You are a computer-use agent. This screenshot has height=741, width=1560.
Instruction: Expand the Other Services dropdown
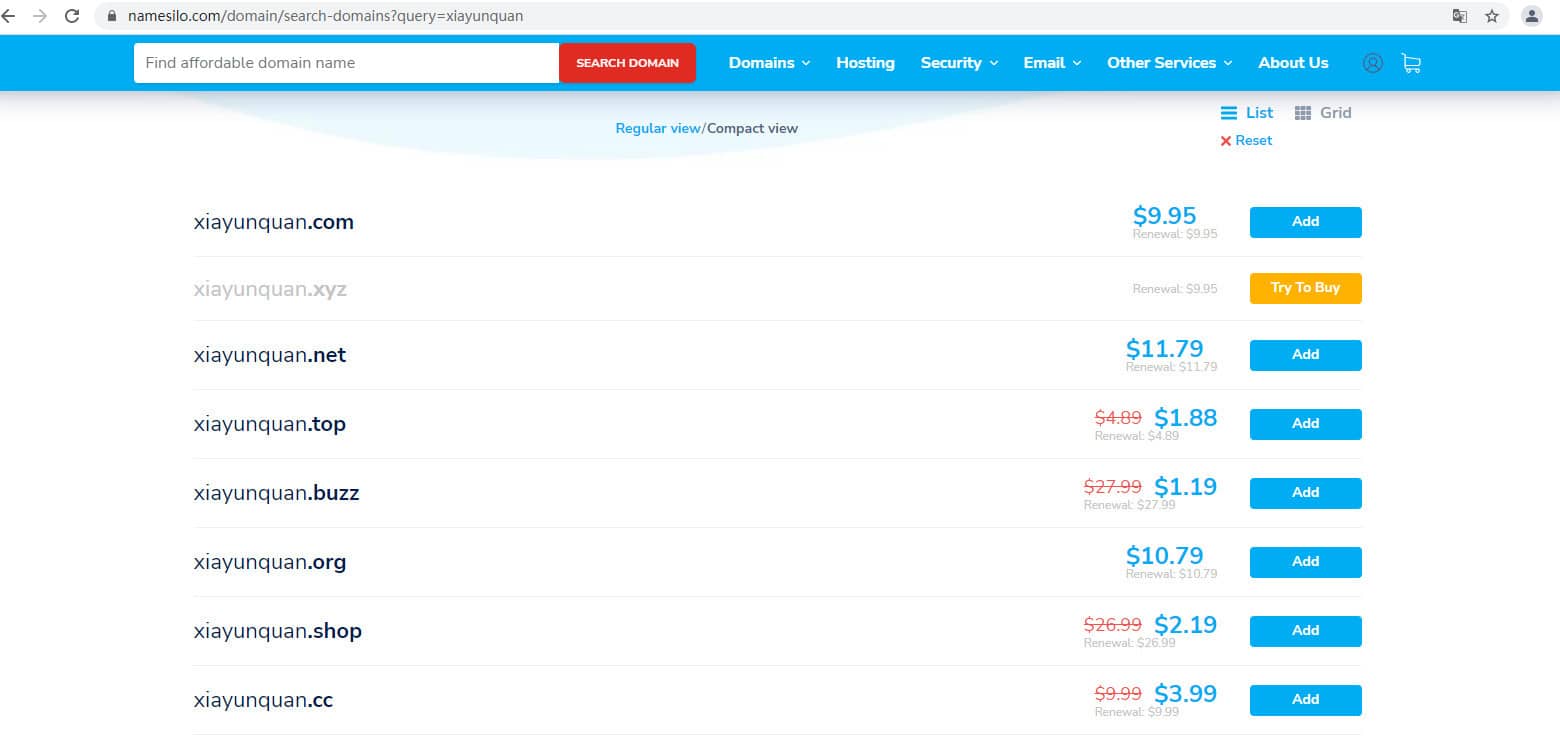click(1169, 63)
